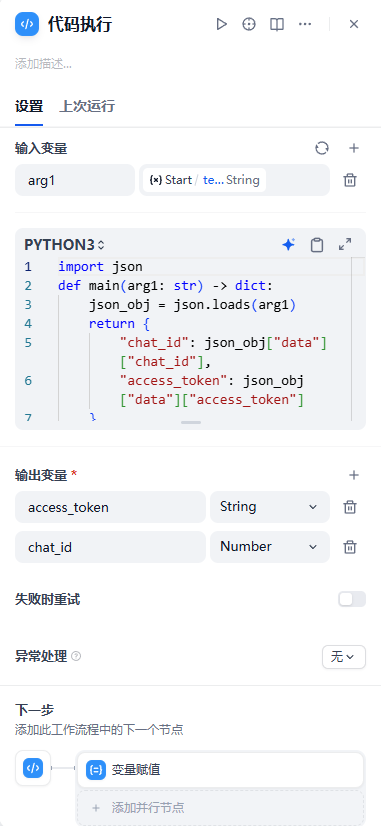
Task: Switch to the 设置 tab
Action: 29,106
